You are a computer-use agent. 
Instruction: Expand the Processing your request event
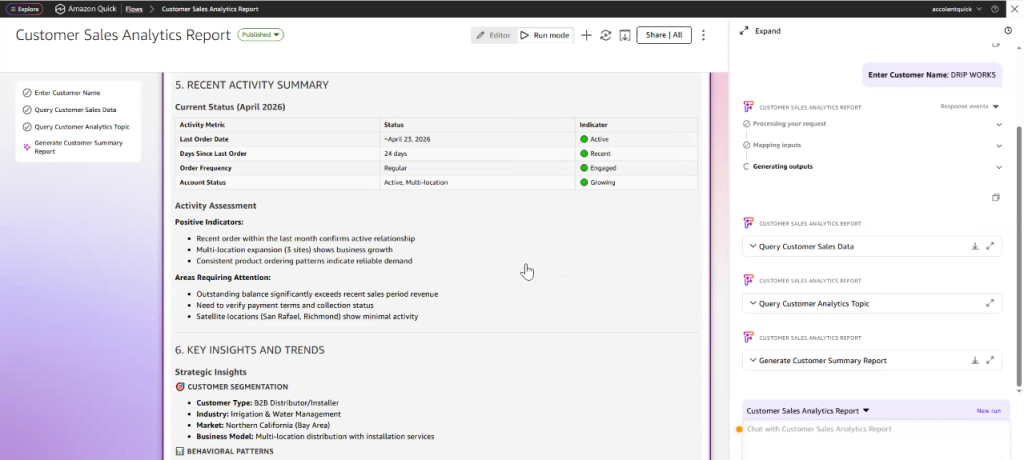click(999, 124)
